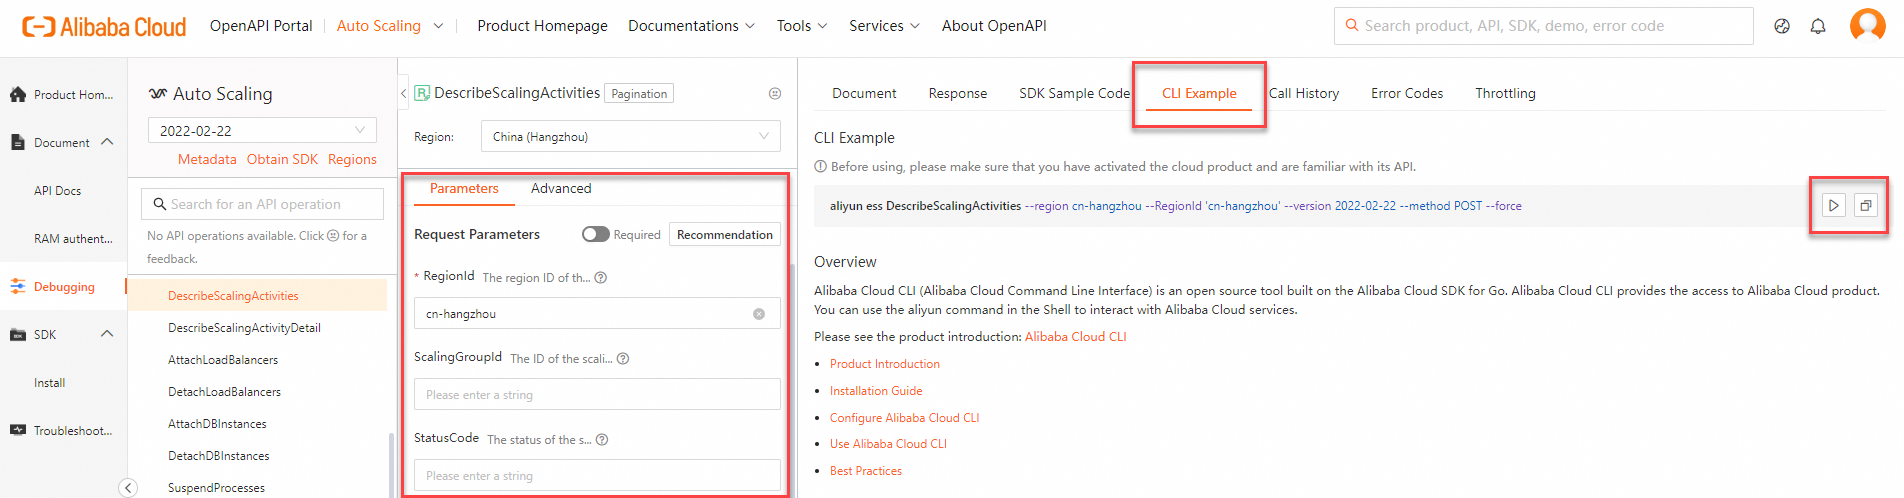
Task: Switch to the SDK Sample Code tab
Action: 1074,93
